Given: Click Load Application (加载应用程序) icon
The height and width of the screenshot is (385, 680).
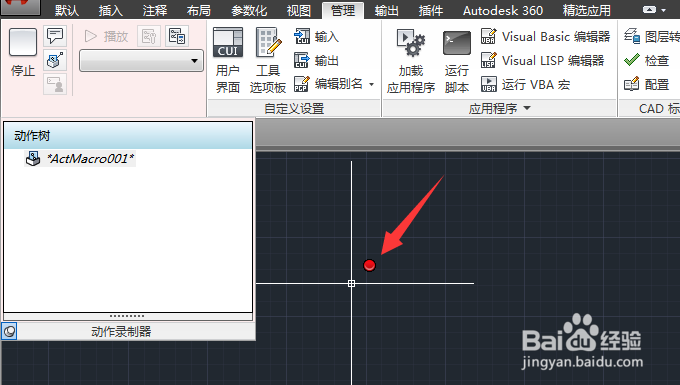Looking at the screenshot, I should point(411,61).
